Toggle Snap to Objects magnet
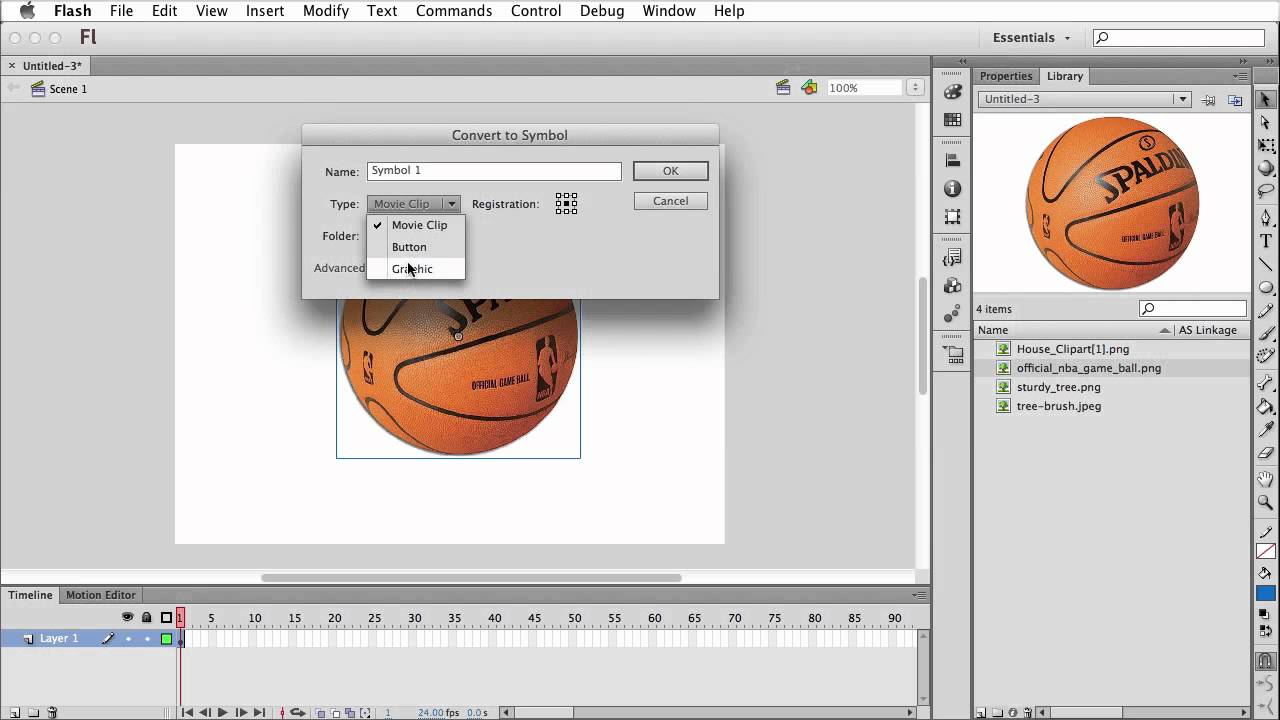 [x=1265, y=661]
